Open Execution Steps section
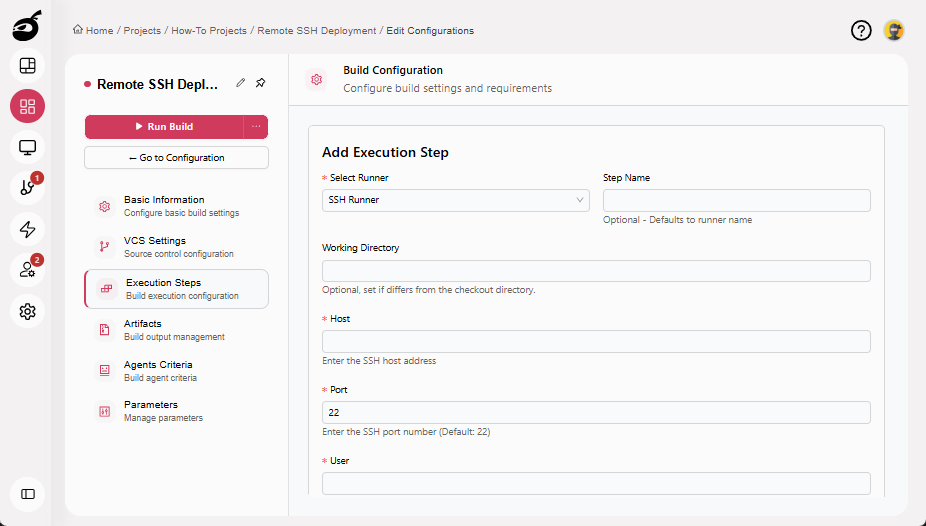926x526 pixels. 176,289
